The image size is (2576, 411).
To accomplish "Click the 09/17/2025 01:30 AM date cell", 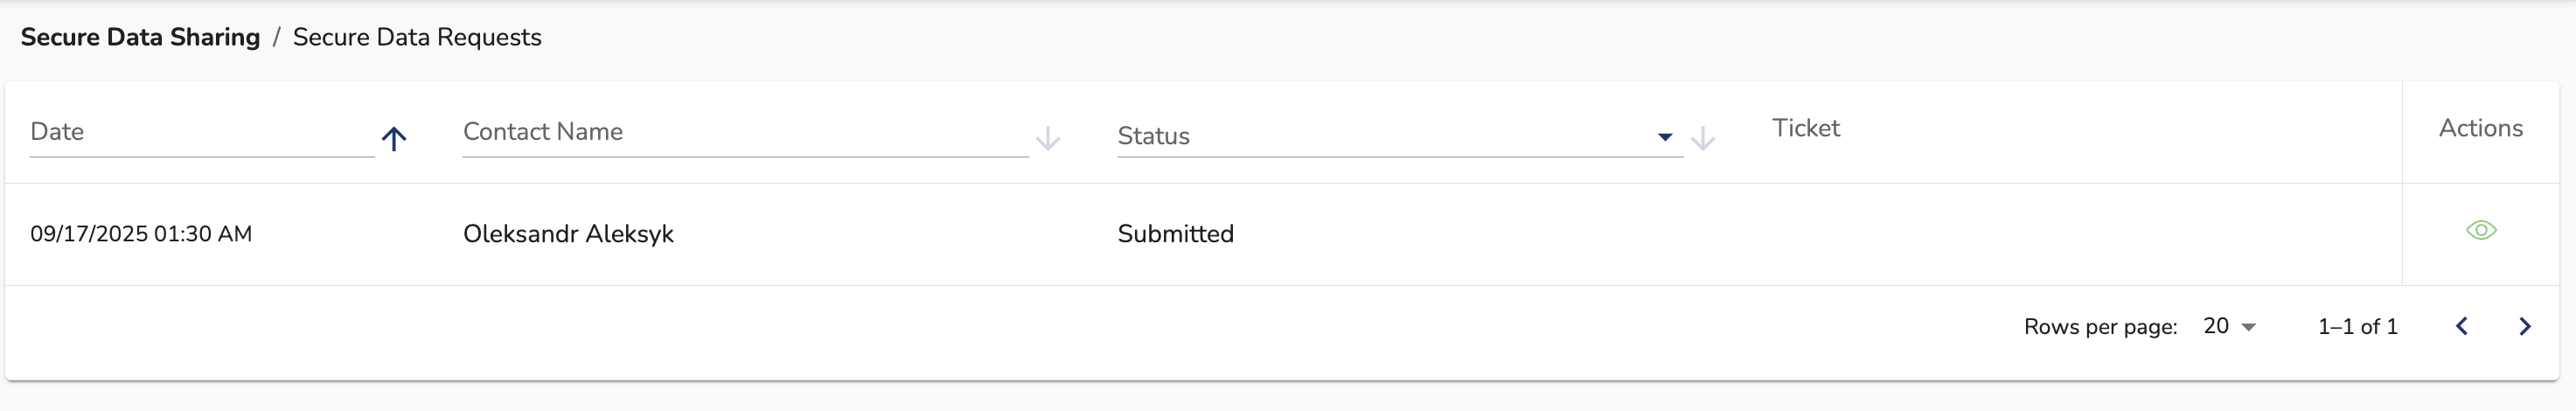I will click(141, 234).
